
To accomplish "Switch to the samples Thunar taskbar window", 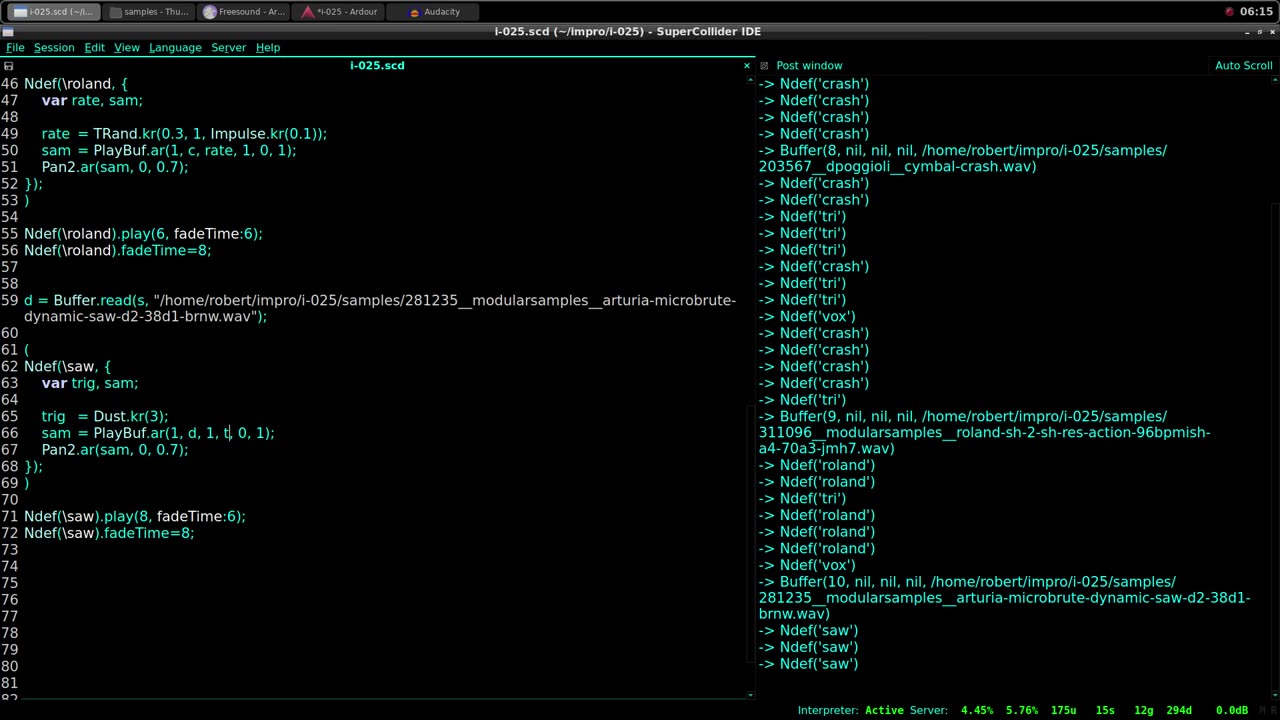I will coord(149,12).
